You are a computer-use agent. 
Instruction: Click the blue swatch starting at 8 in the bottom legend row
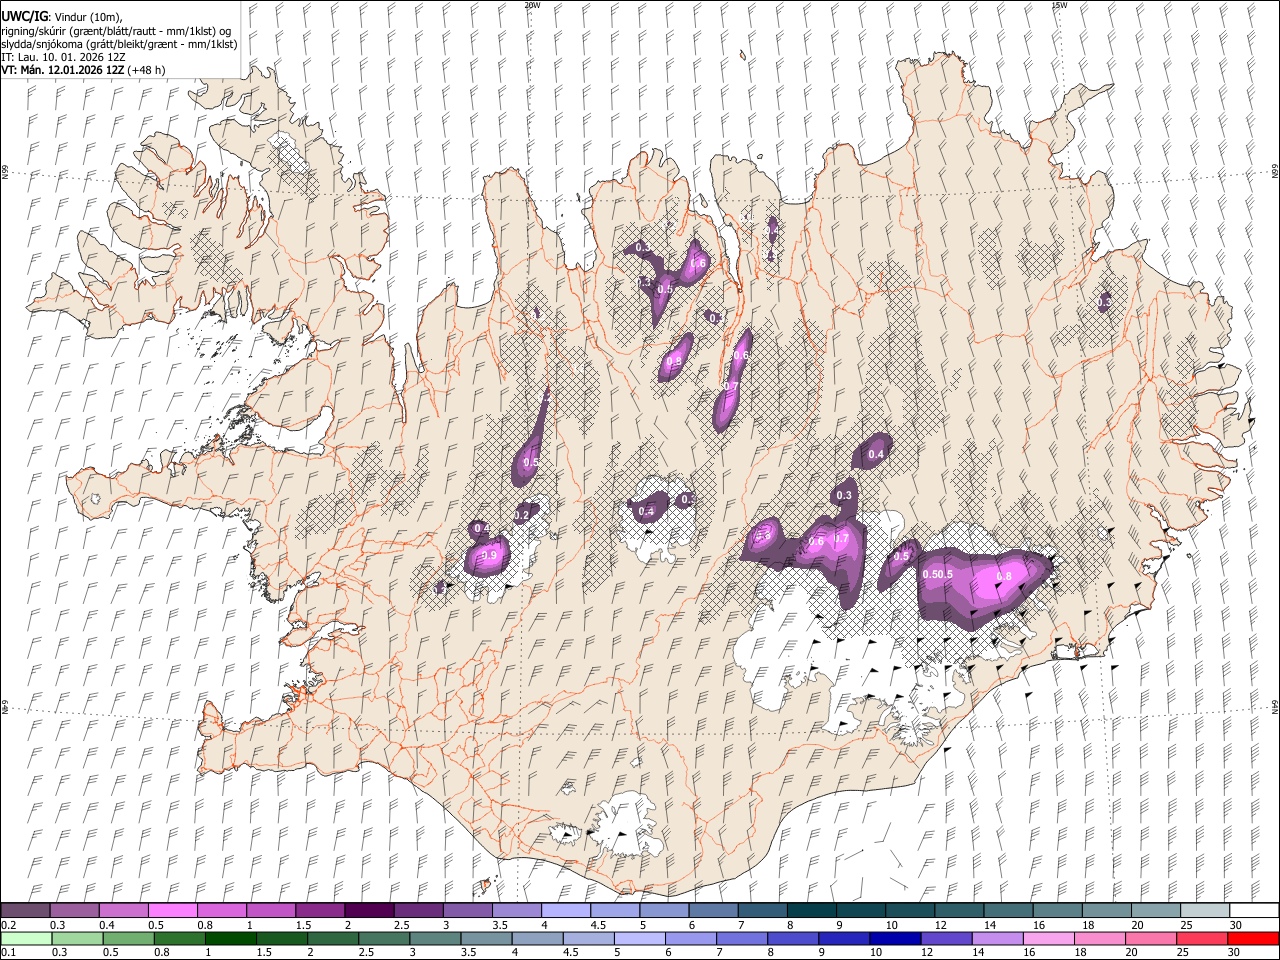tap(793, 938)
